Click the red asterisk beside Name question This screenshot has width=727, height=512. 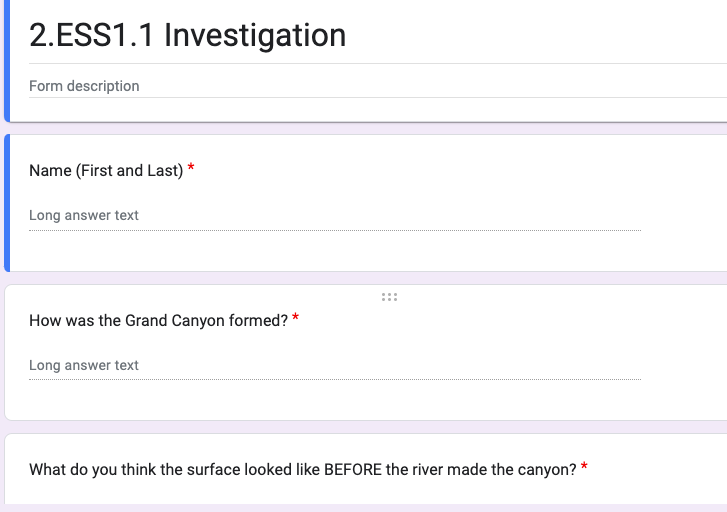pyautogui.click(x=191, y=169)
